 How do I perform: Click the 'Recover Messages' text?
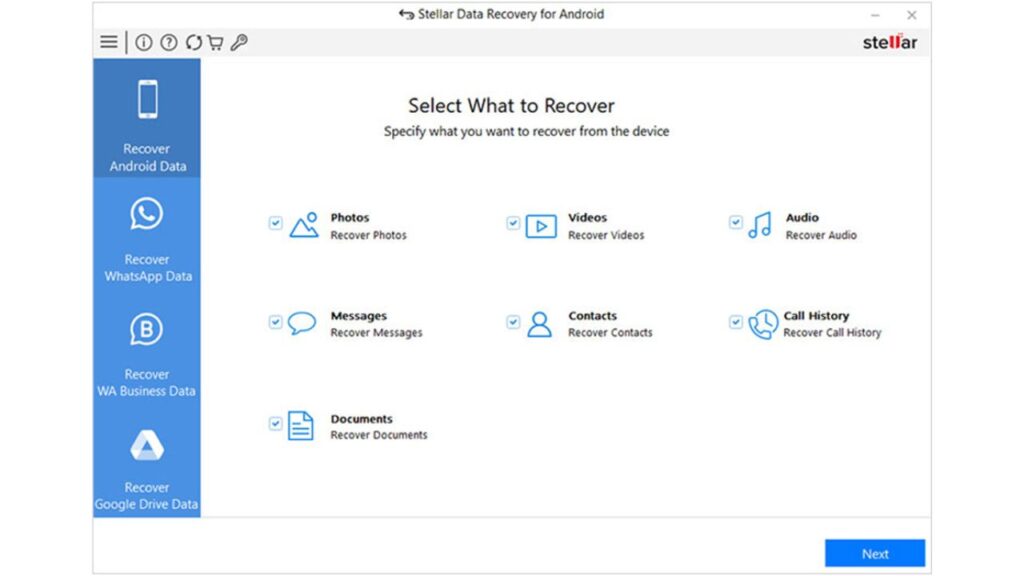click(376, 333)
